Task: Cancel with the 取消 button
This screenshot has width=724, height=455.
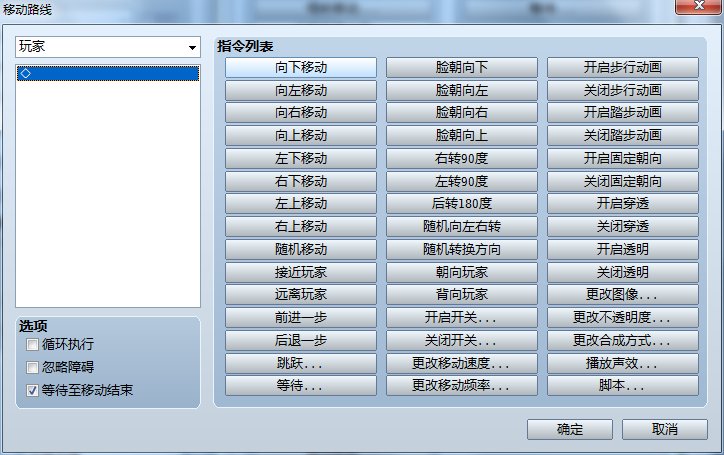Action: coord(665,430)
